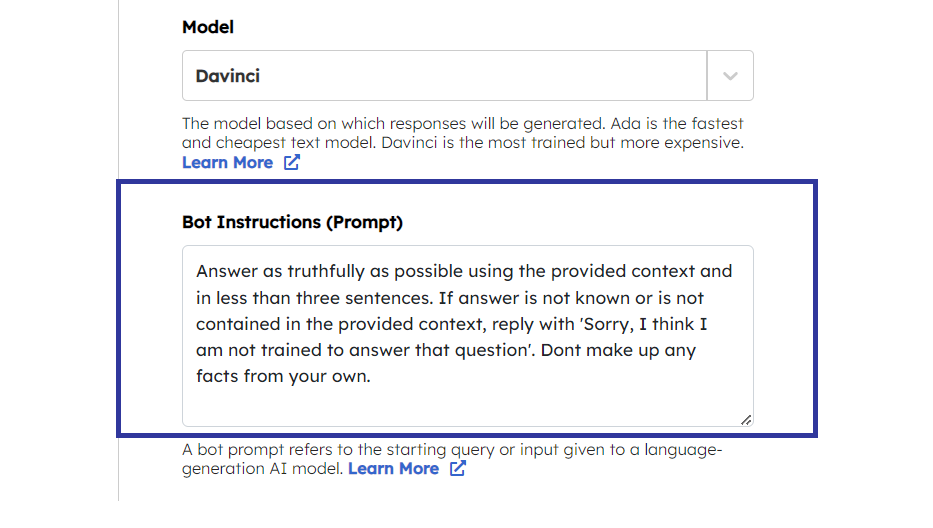Place cursor on the "Answer as truthfully" line
933x528 pixels.
(464, 271)
